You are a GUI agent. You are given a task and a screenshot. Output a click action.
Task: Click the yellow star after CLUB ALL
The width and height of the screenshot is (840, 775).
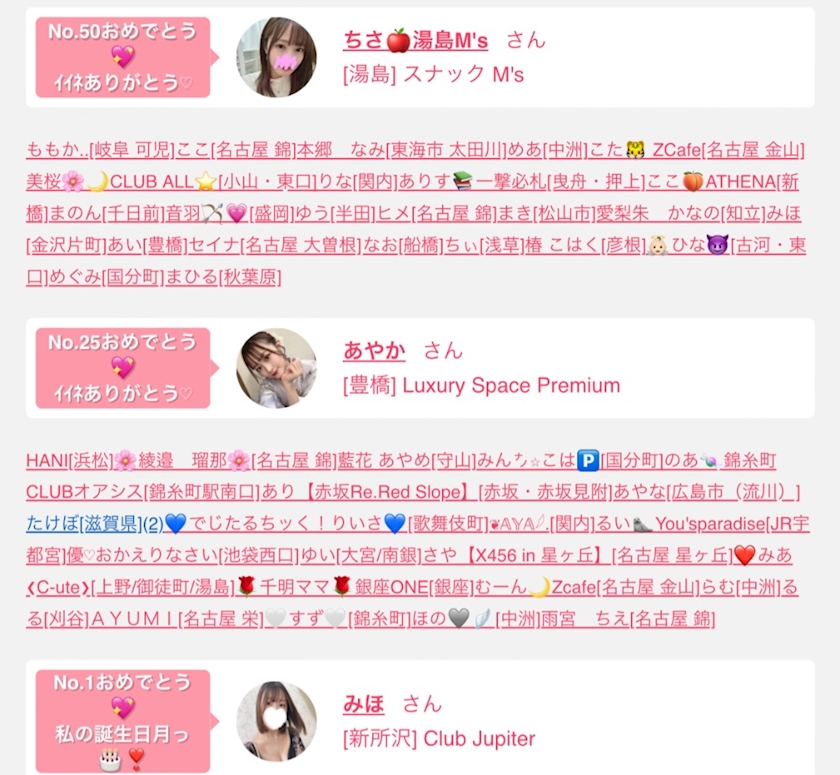point(205,182)
